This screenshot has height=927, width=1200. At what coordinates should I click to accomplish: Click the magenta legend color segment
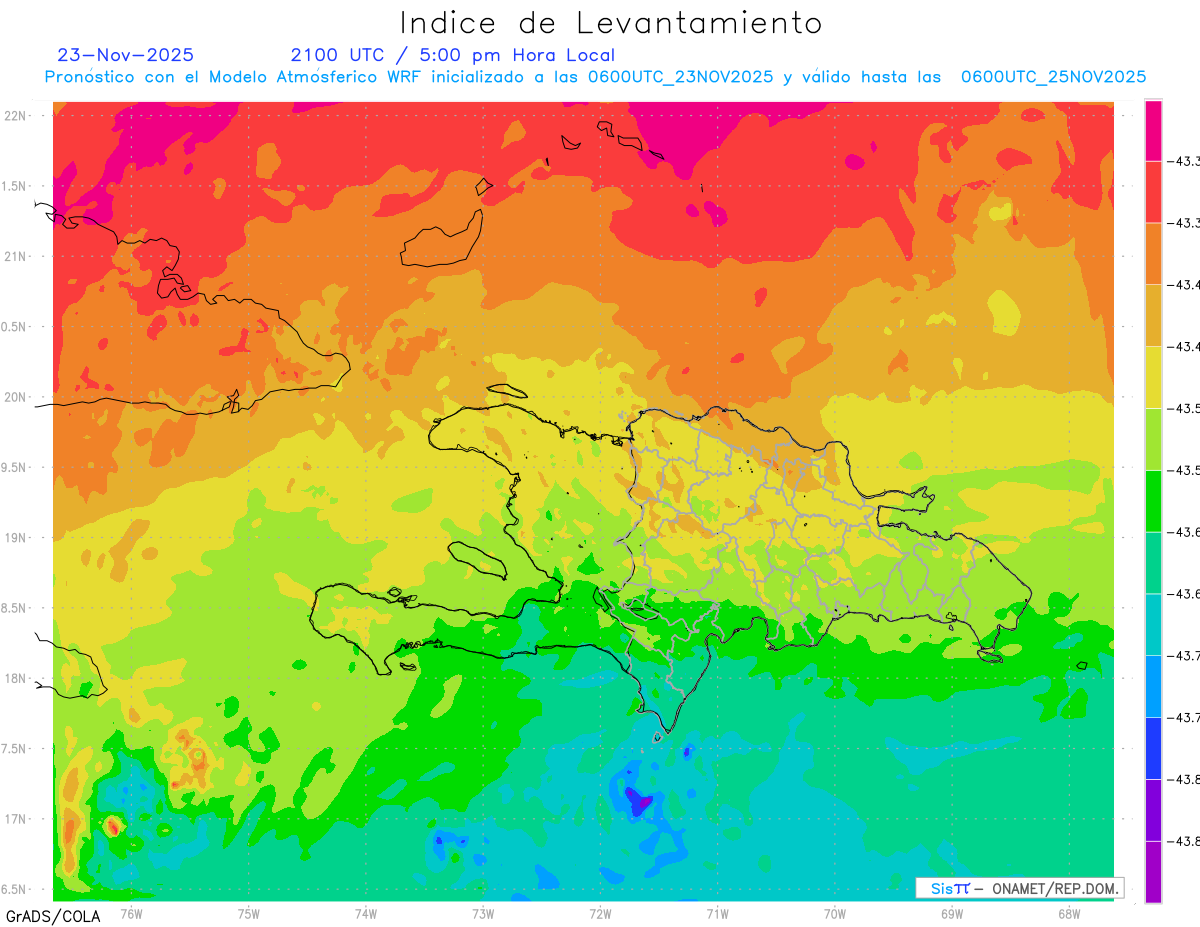(x=1153, y=130)
